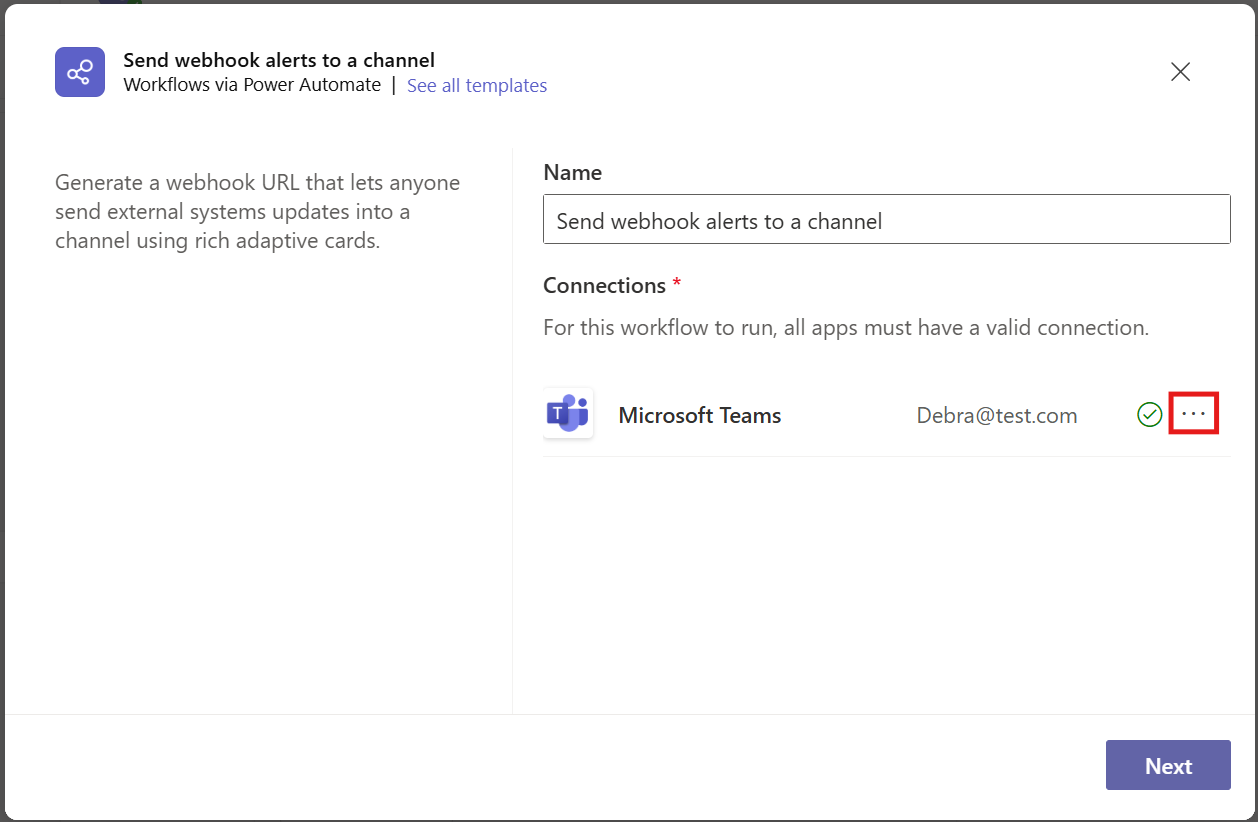
Task: Click the Connections heading
Action: pyautogui.click(x=604, y=285)
